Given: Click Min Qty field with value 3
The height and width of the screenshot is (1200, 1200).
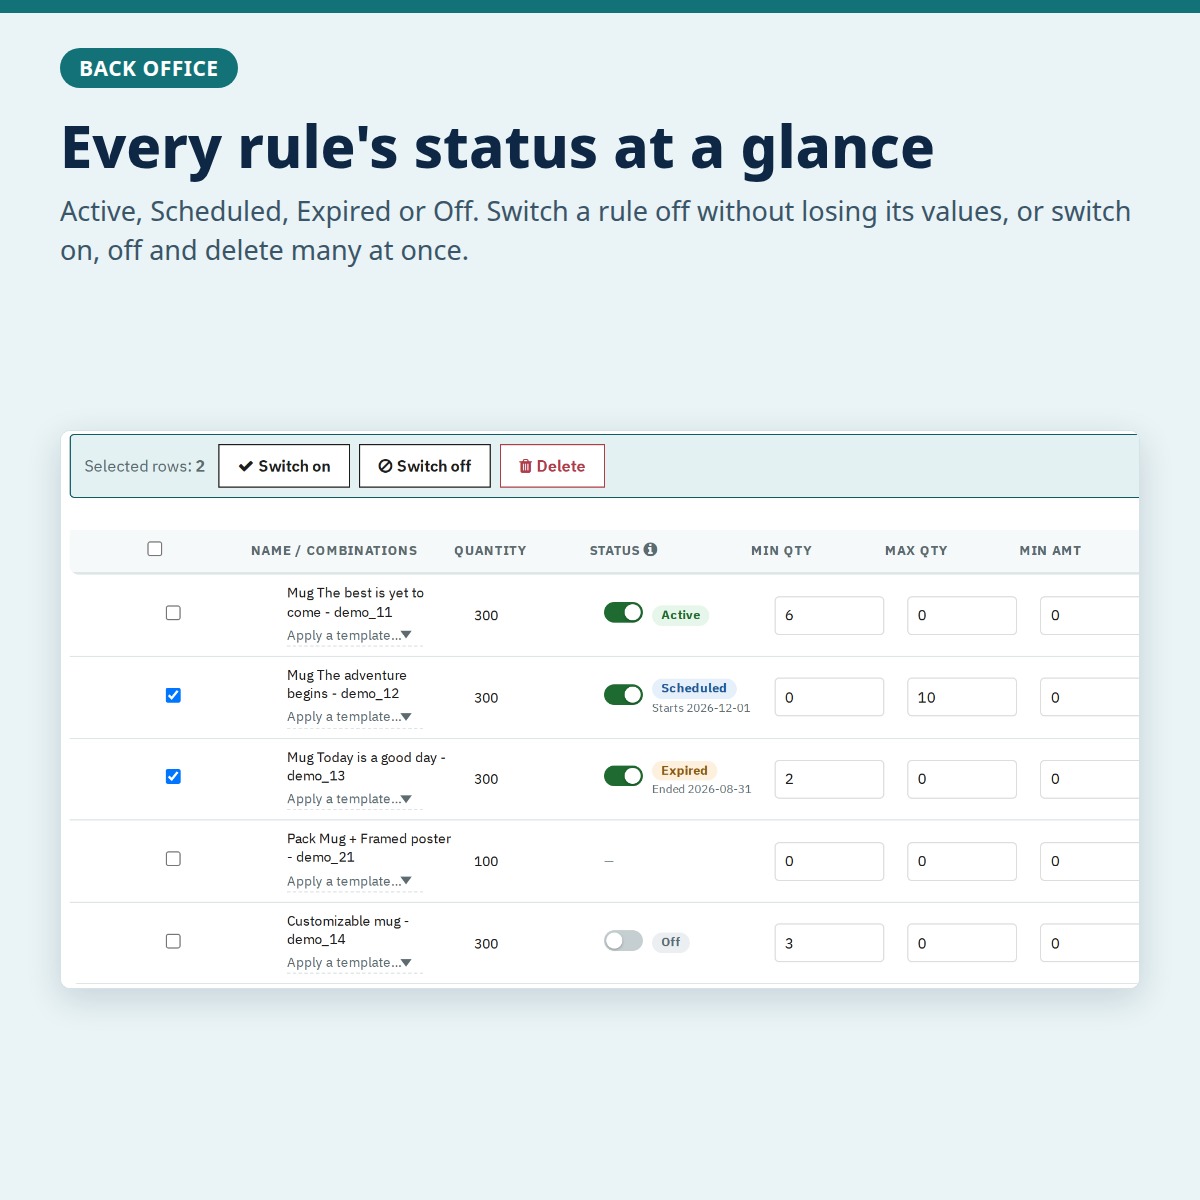Looking at the screenshot, I should click(x=829, y=943).
